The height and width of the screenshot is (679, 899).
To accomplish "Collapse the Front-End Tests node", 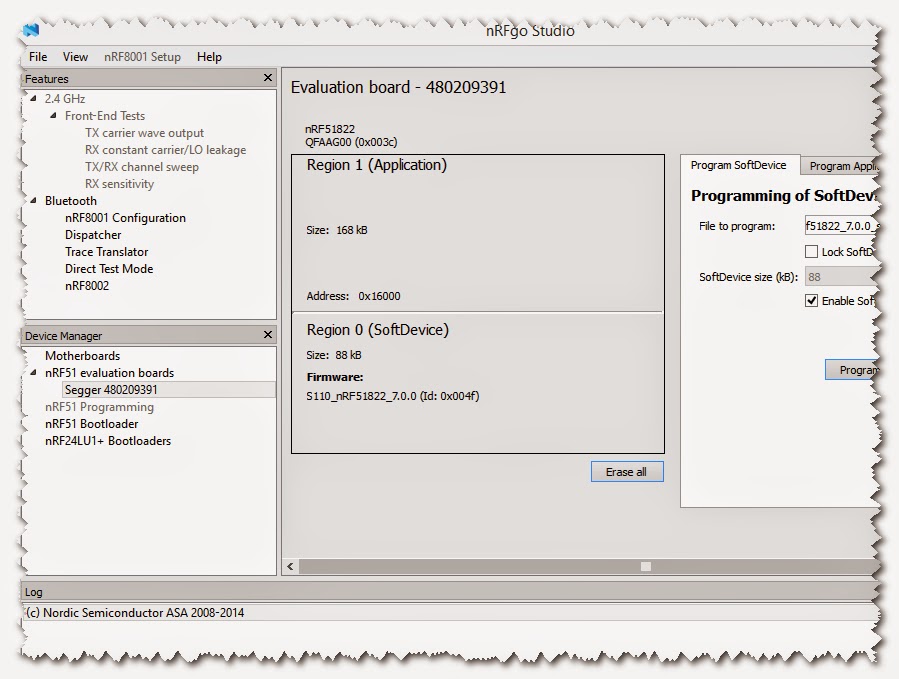I will [53, 116].
